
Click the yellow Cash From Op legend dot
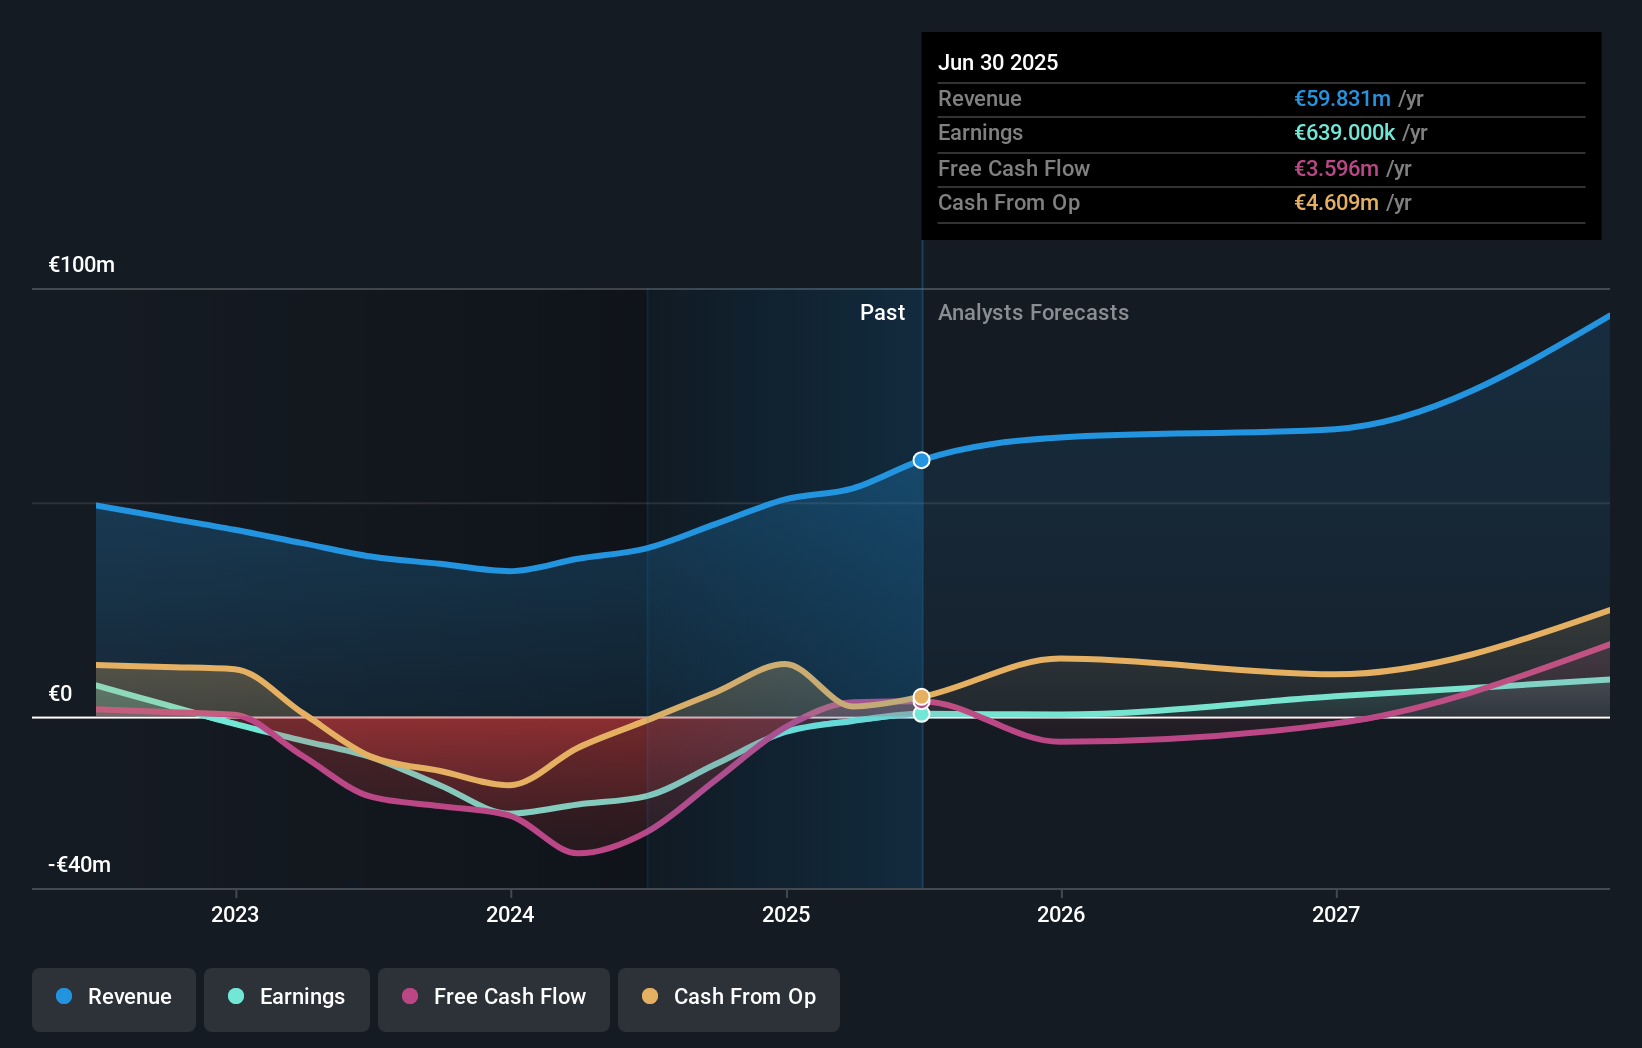[650, 997]
